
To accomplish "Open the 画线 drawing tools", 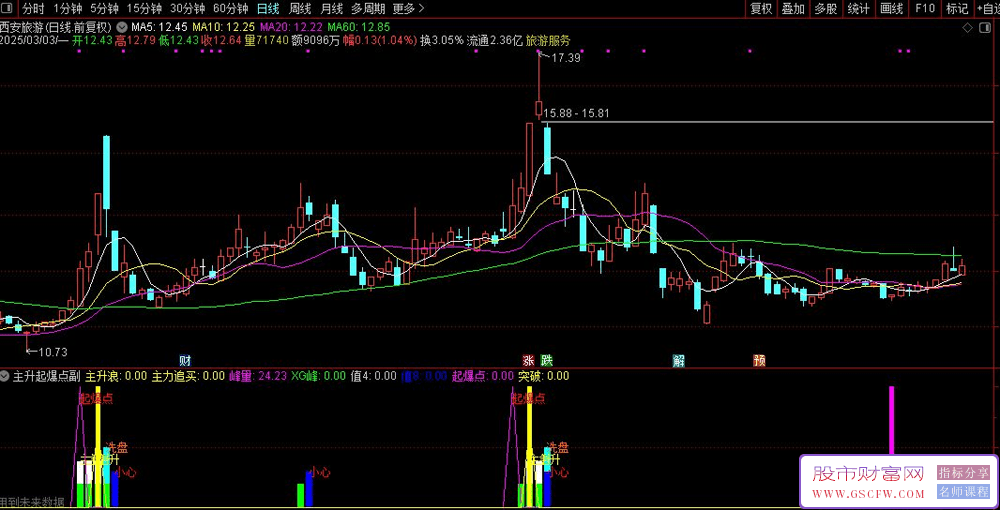I will (x=891, y=9).
